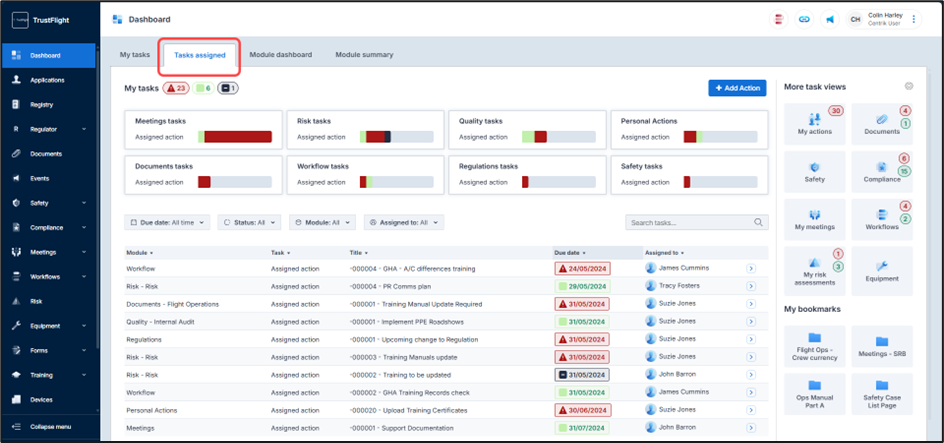Open the Assigned to filter dropdown
The height and width of the screenshot is (443, 944).
(403, 222)
